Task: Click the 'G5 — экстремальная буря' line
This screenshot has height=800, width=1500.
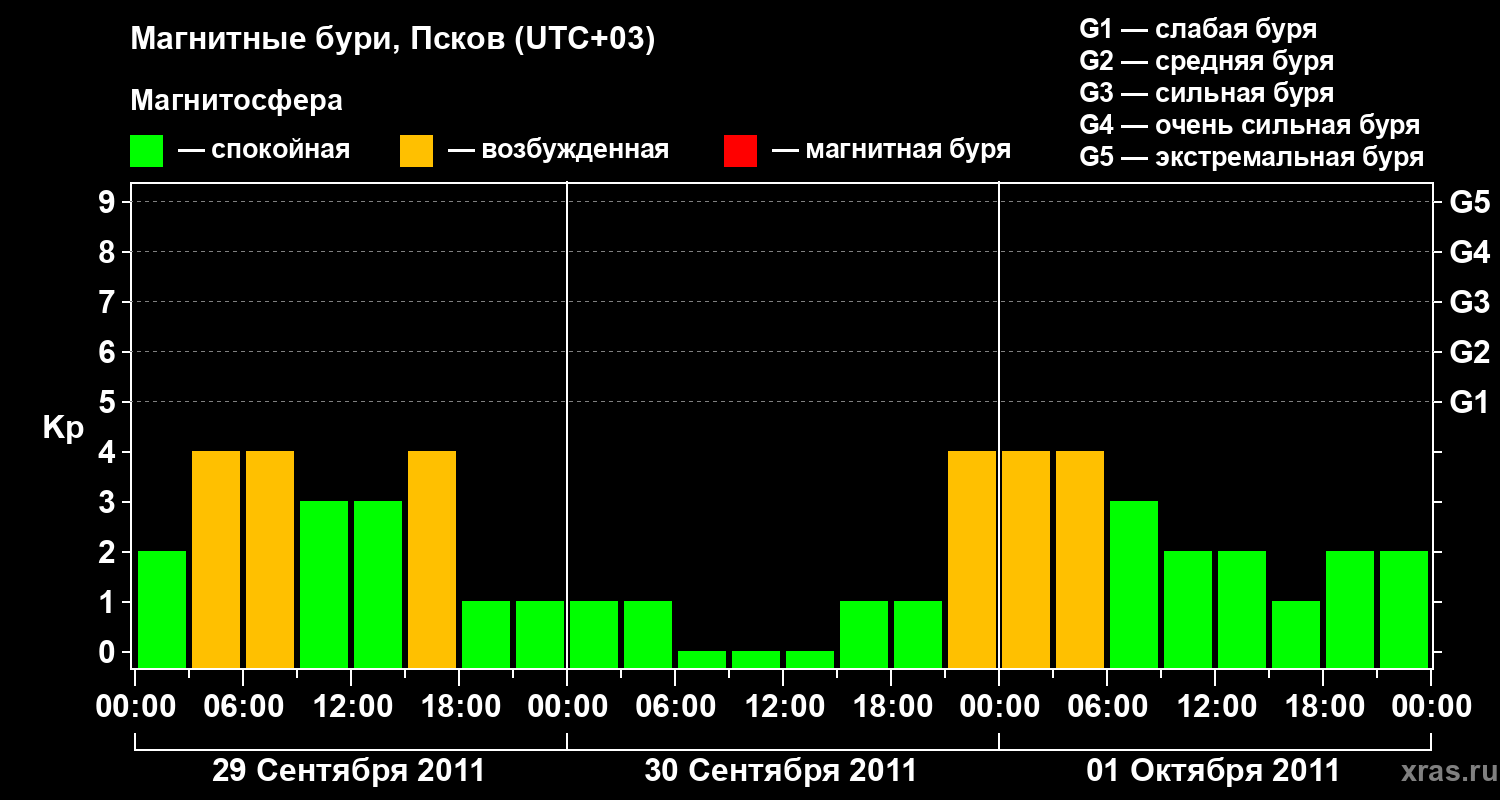Action: point(1251,157)
